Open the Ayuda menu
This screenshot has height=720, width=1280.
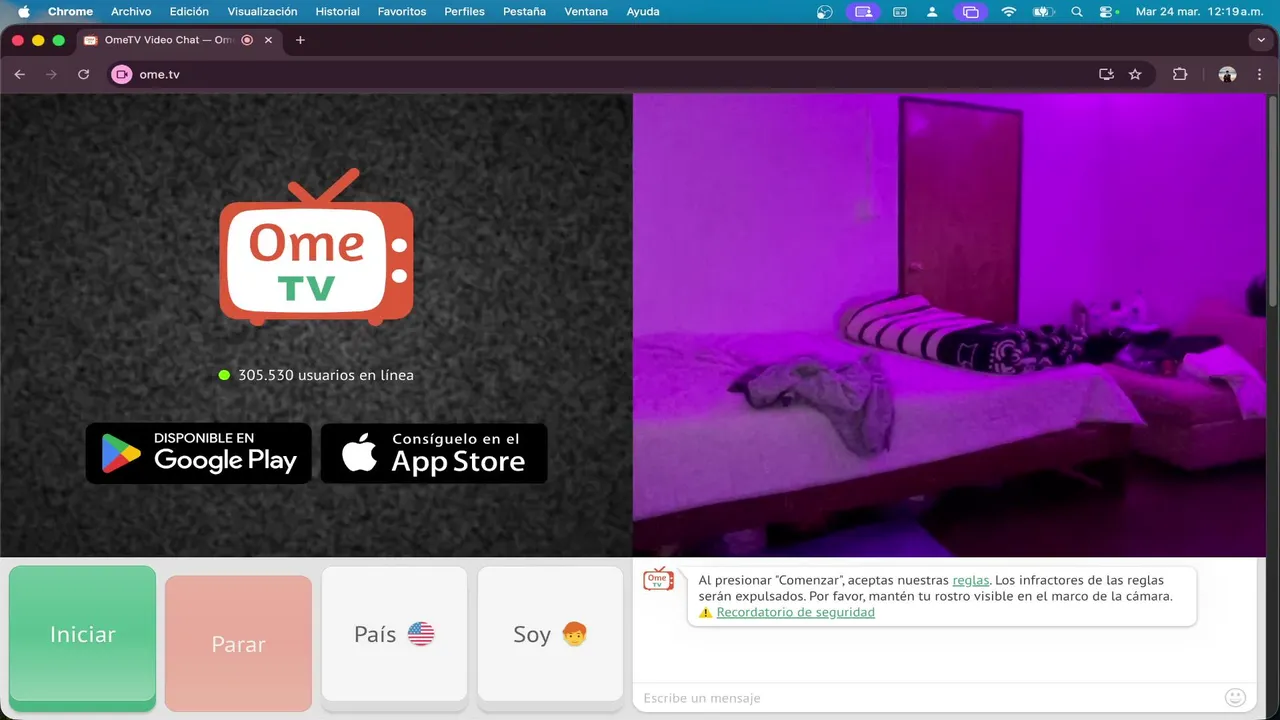pos(642,12)
